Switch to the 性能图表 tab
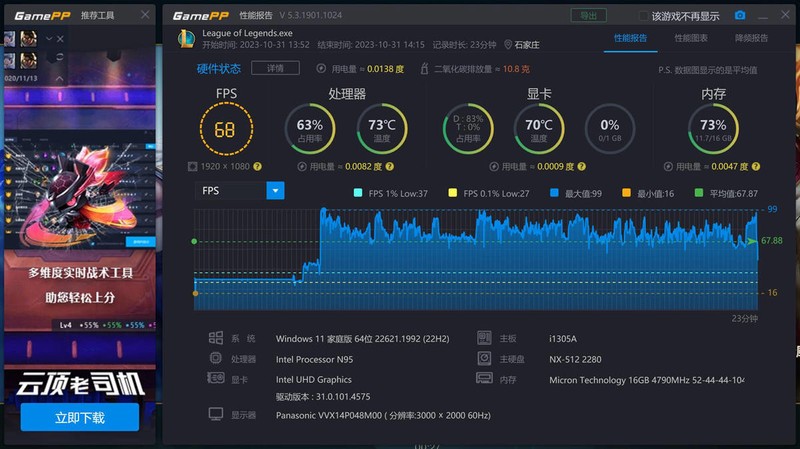The height and width of the screenshot is (449, 800). pos(691,38)
